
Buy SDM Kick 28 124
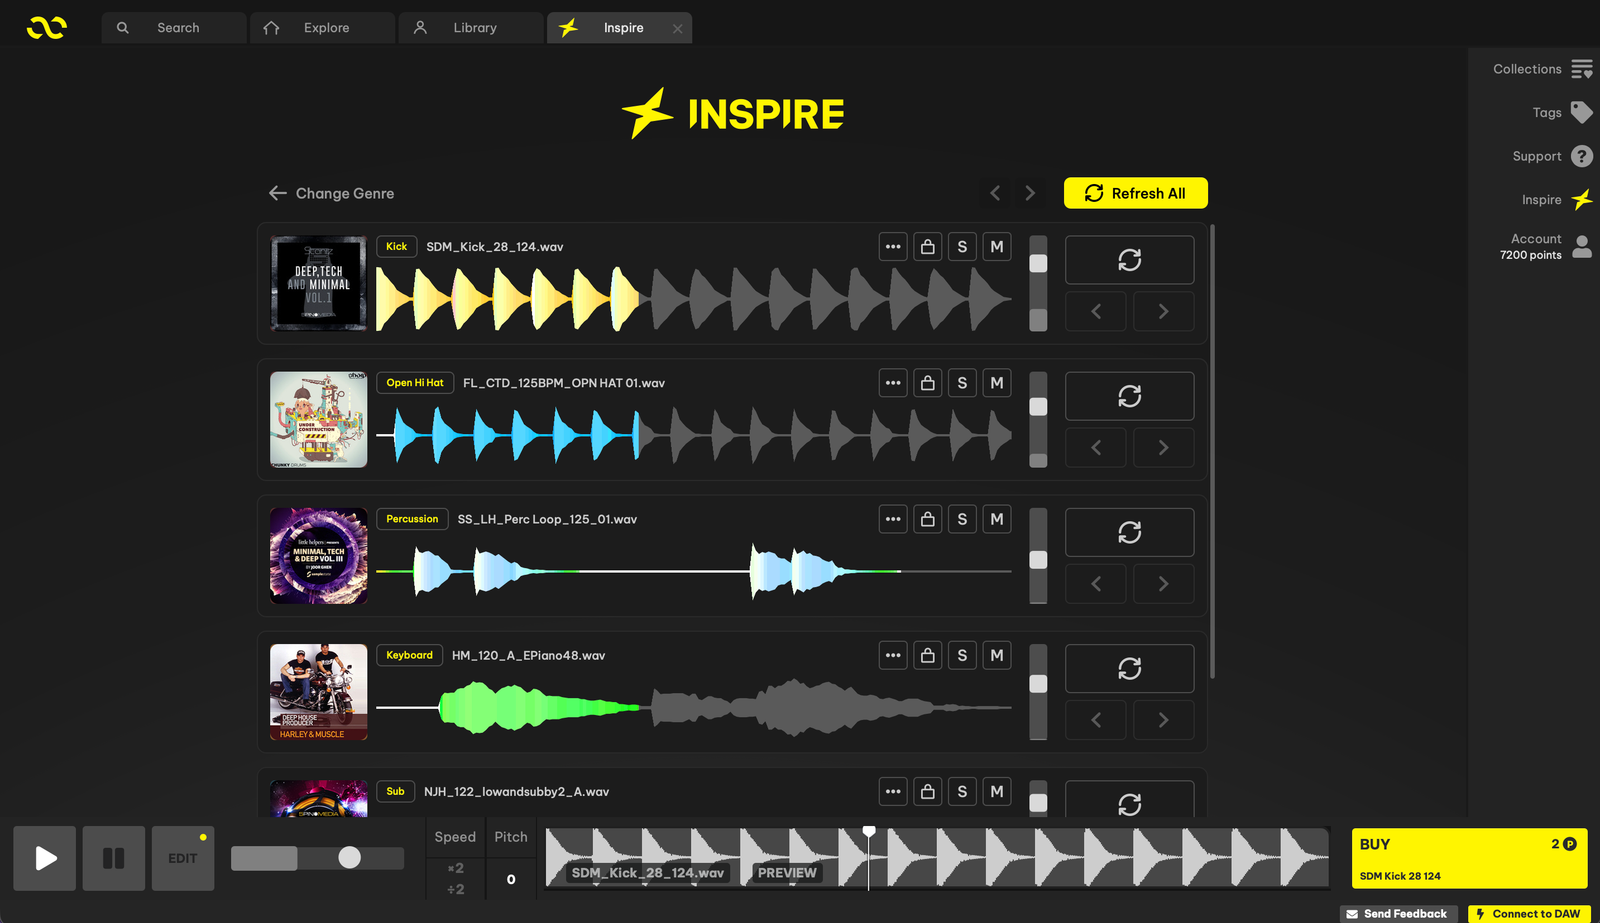[x=1469, y=858]
